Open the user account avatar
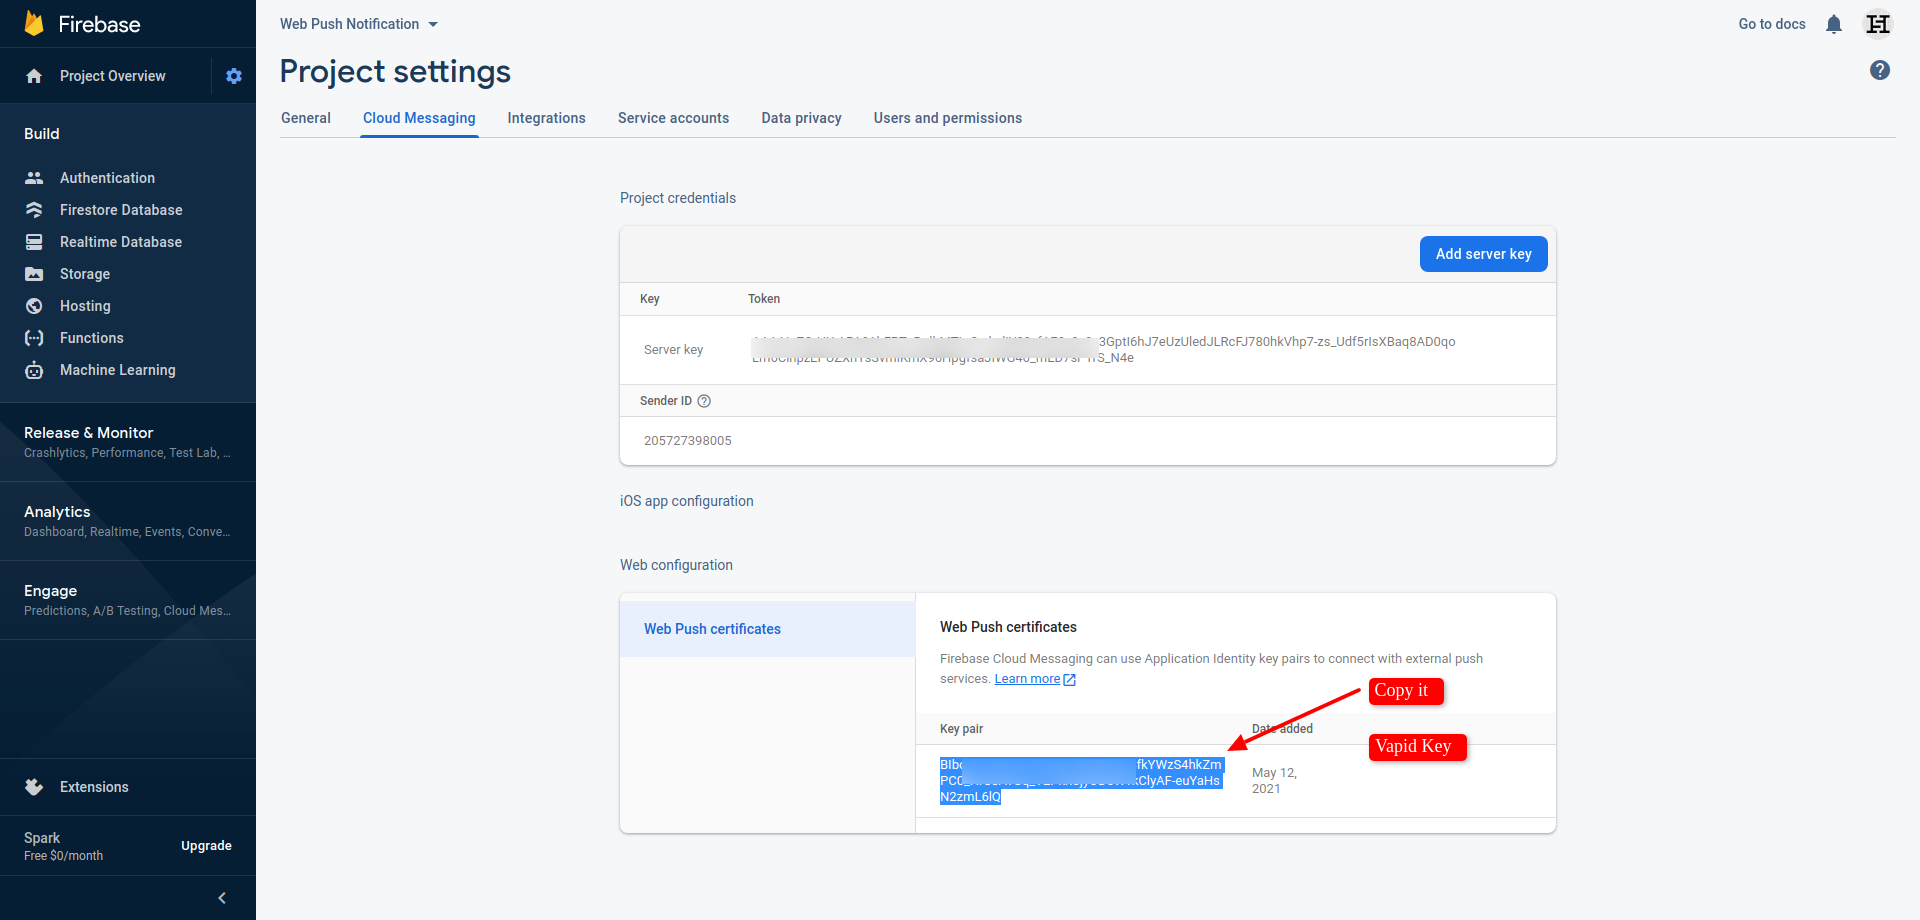The width and height of the screenshot is (1920, 920). [x=1879, y=24]
